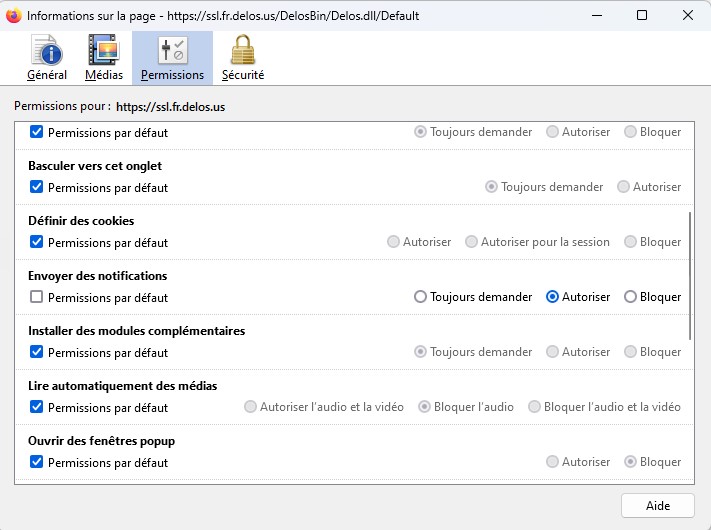Uncheck default permissions for Lire automatiquement des médias
Image resolution: width=711 pixels, height=530 pixels.
point(36,407)
